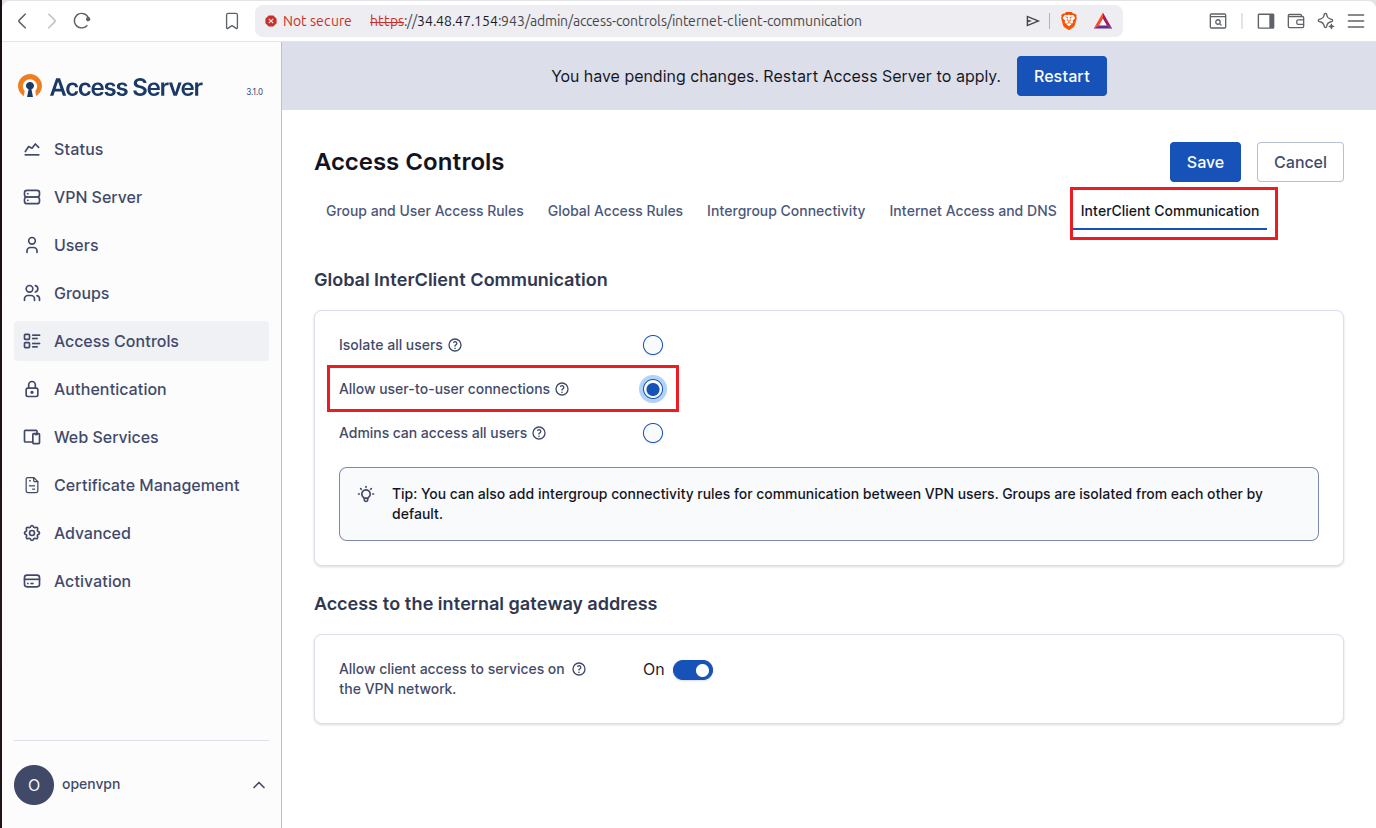Select the Isolate all users radio button

tap(653, 345)
